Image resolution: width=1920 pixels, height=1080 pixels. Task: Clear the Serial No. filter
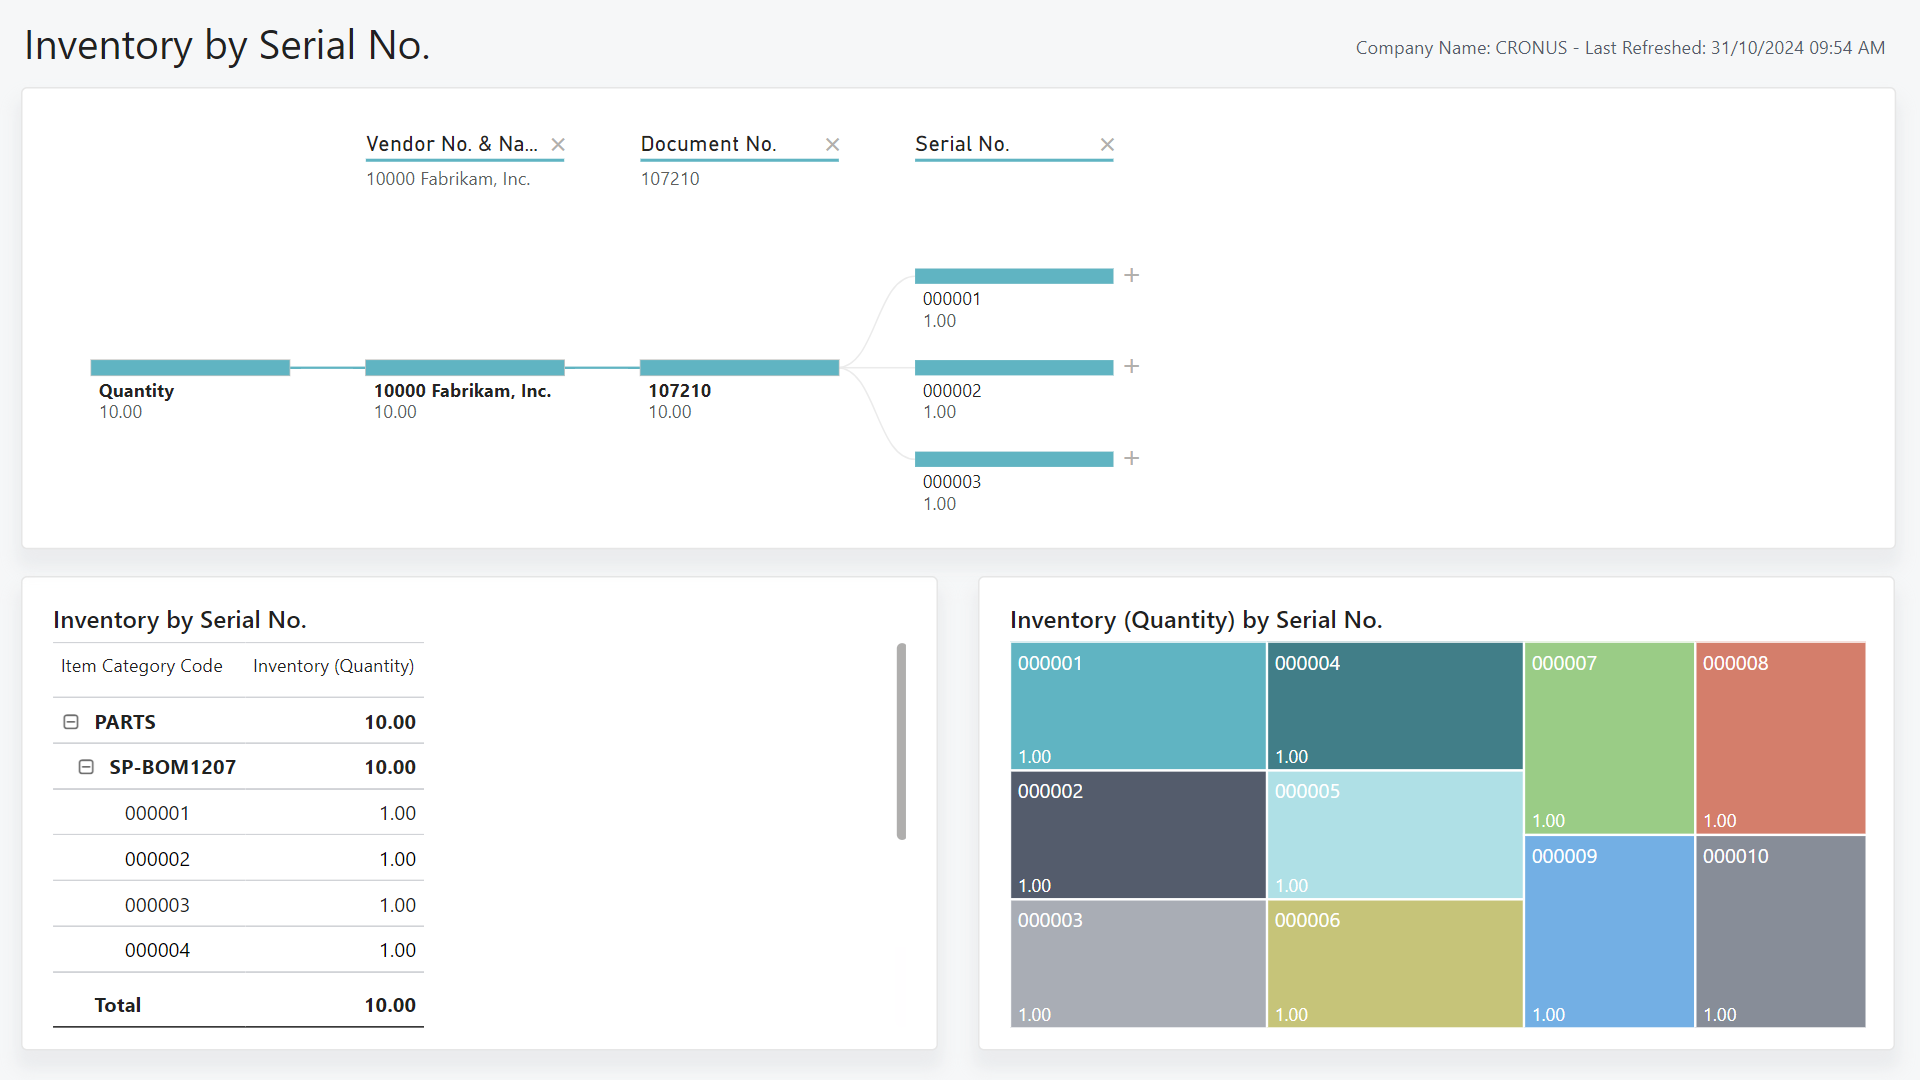tap(1107, 144)
